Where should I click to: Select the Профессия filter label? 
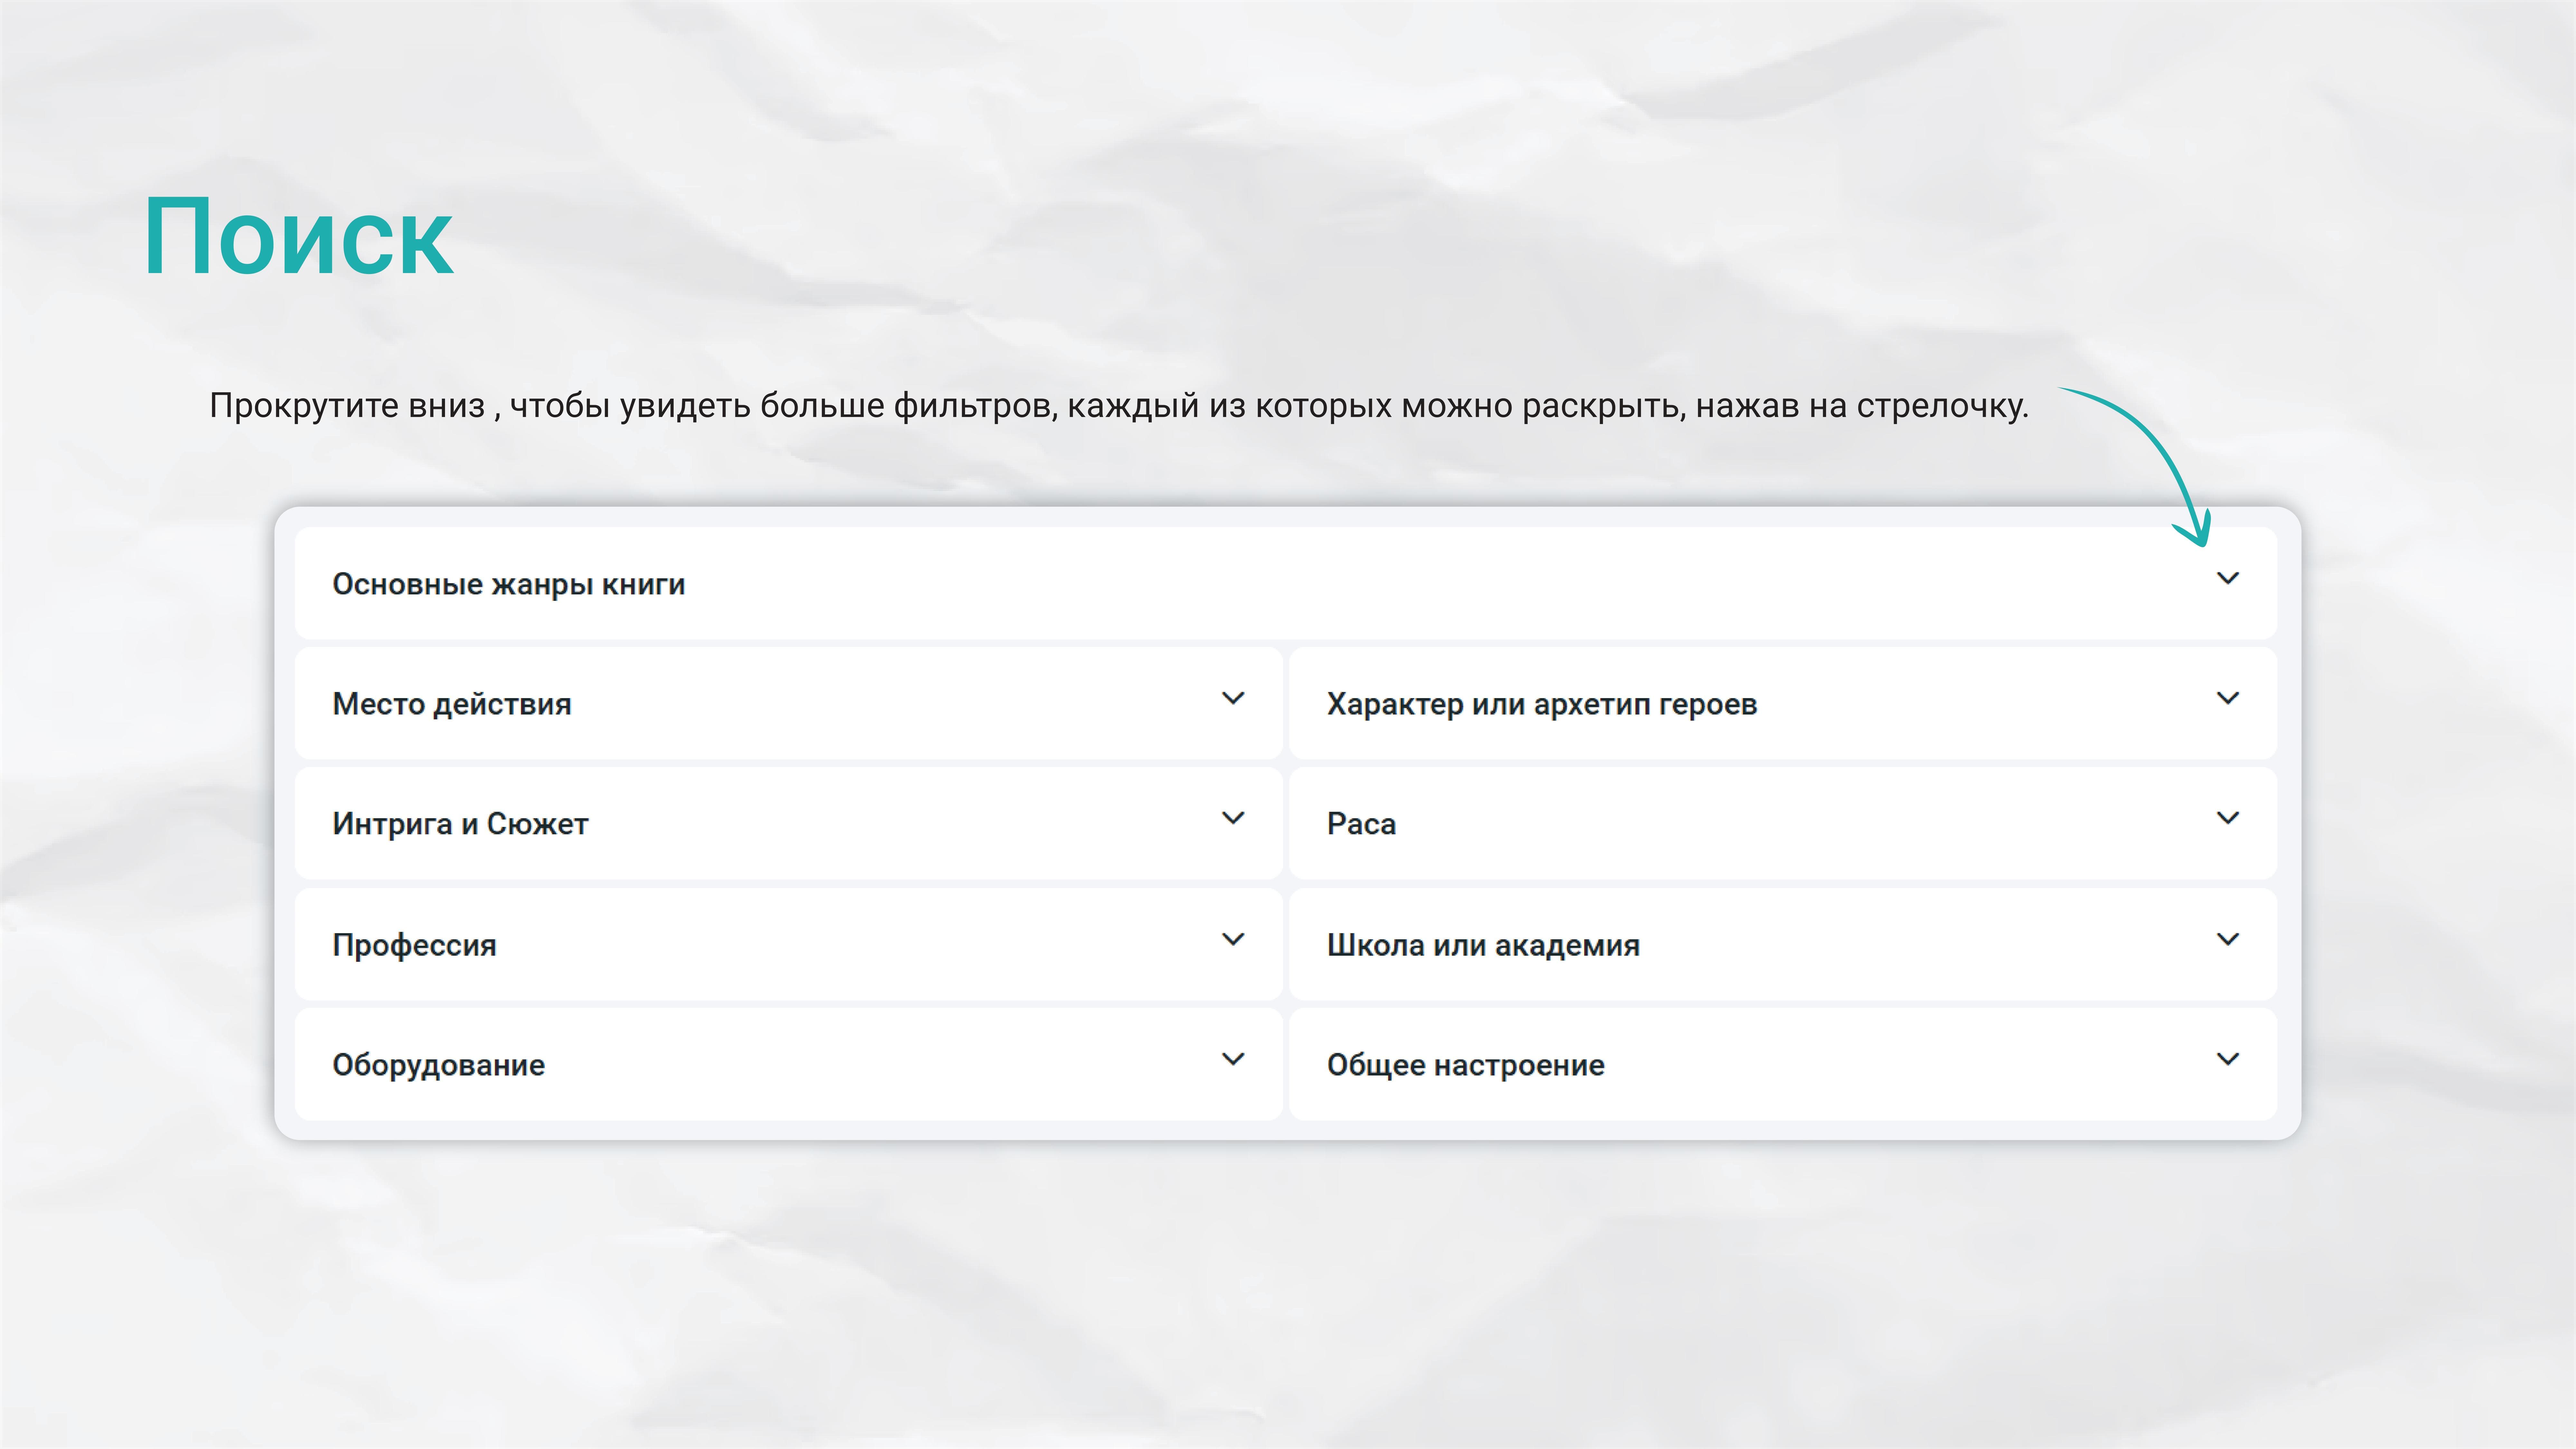414,945
